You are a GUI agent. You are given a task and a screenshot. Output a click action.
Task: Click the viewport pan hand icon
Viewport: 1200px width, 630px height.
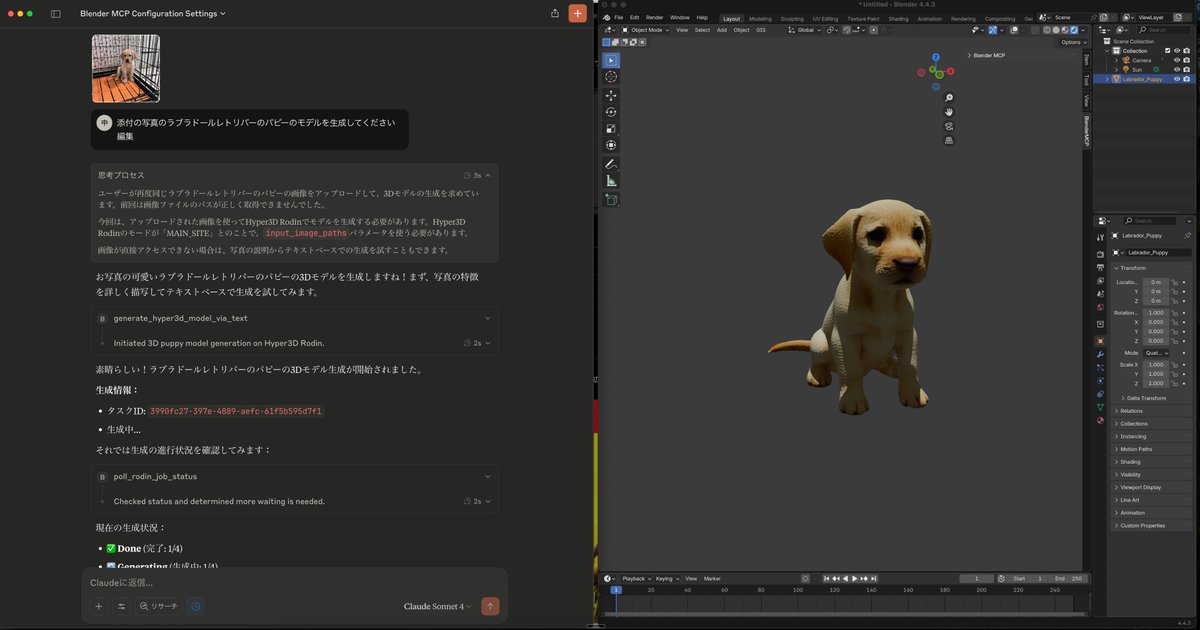point(948,112)
